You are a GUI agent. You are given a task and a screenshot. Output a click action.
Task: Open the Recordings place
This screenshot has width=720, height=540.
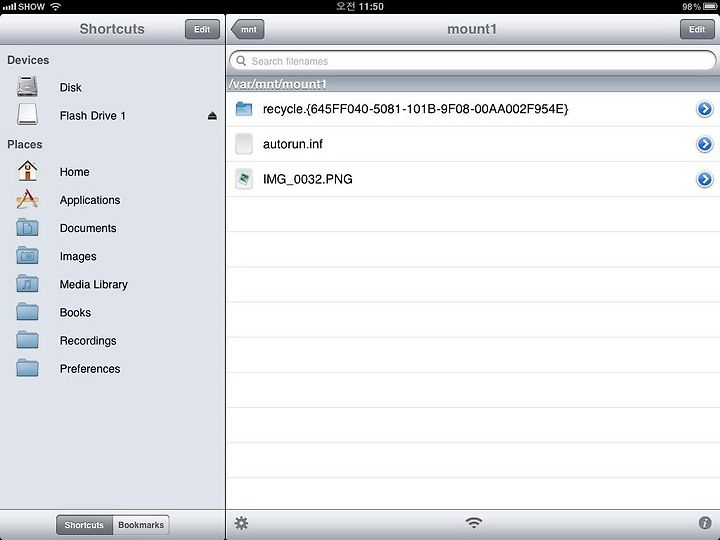[112, 340]
